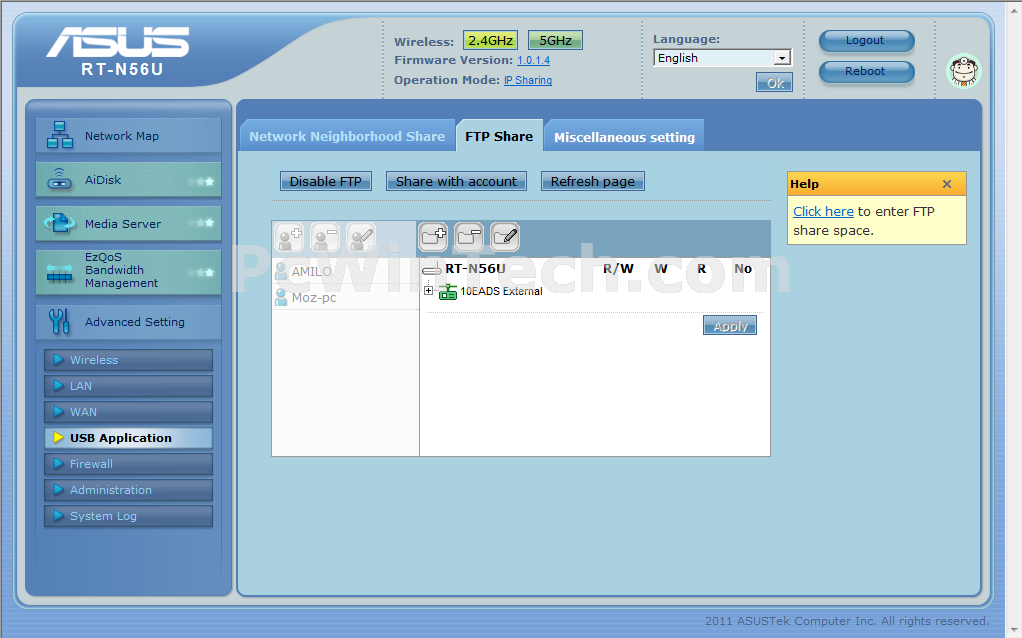Select the USB Application menu item
The width and height of the screenshot is (1022, 638).
(x=128, y=438)
